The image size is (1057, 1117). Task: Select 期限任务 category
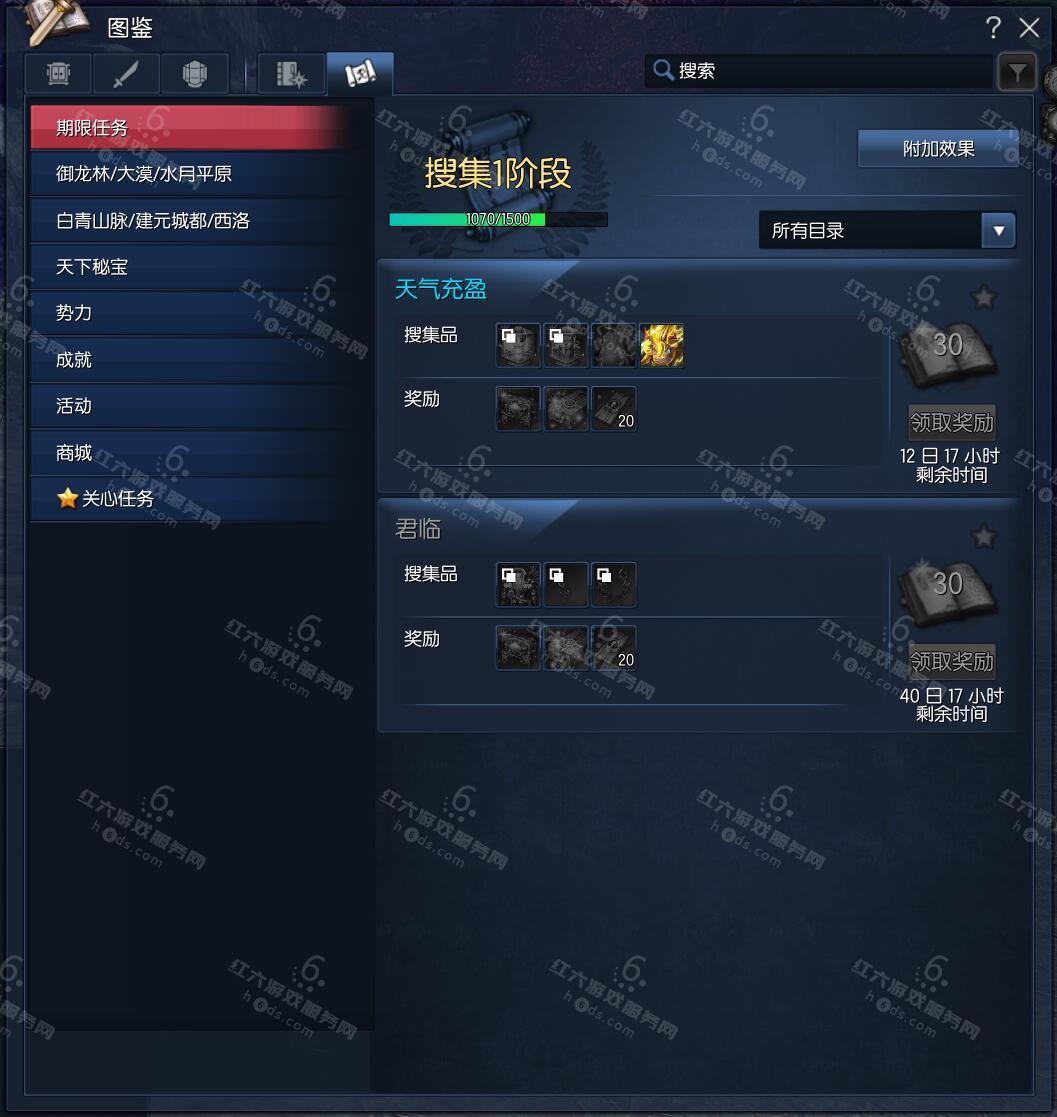(x=191, y=128)
